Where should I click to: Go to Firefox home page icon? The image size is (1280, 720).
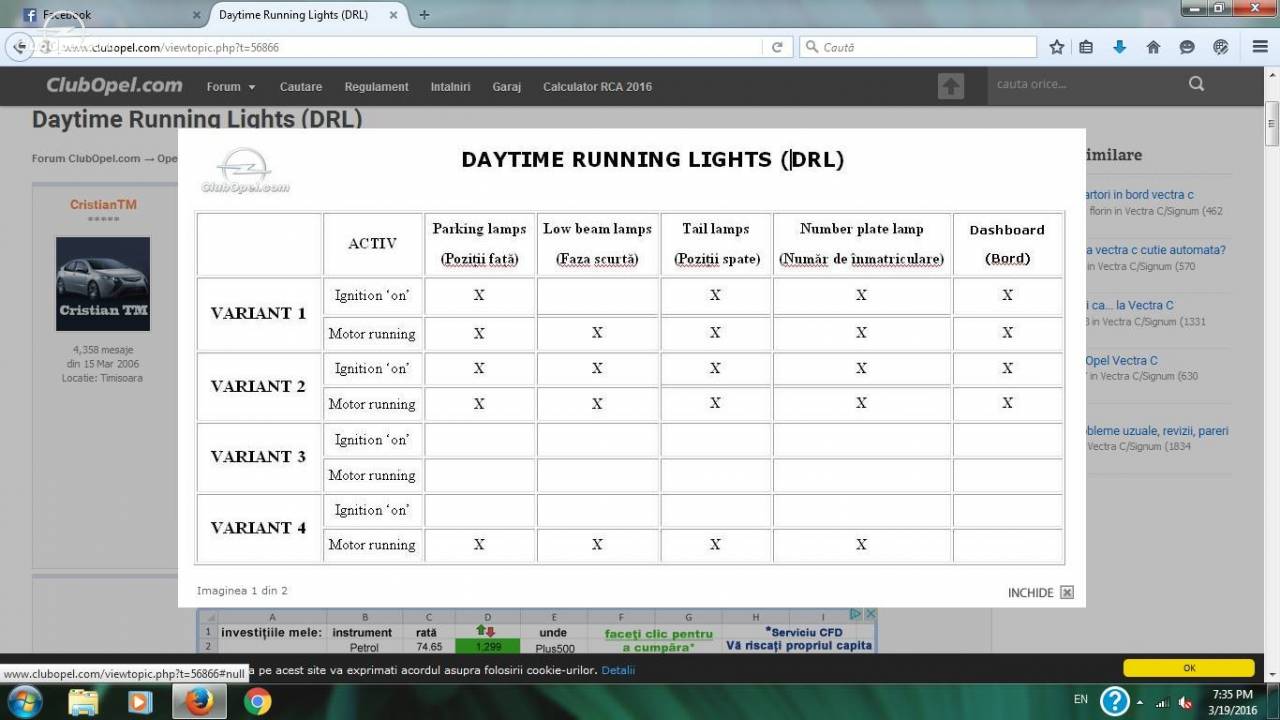pos(1153,47)
